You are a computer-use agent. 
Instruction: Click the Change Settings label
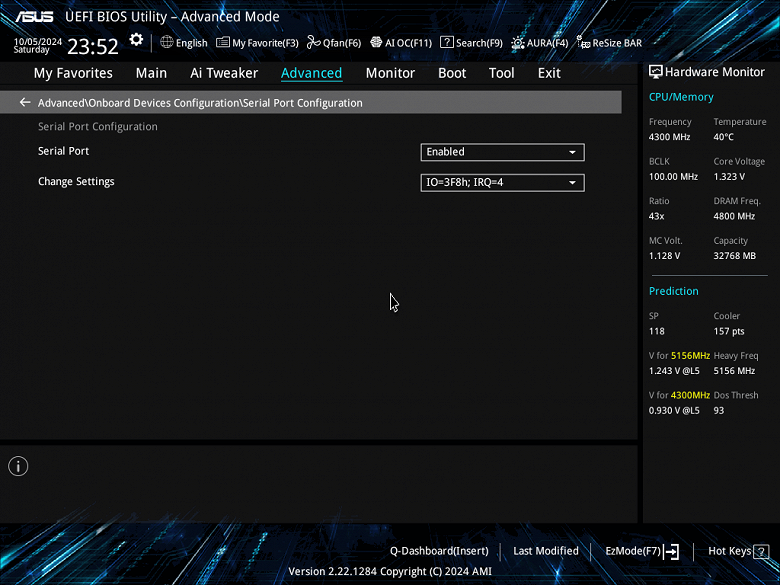tap(76, 182)
